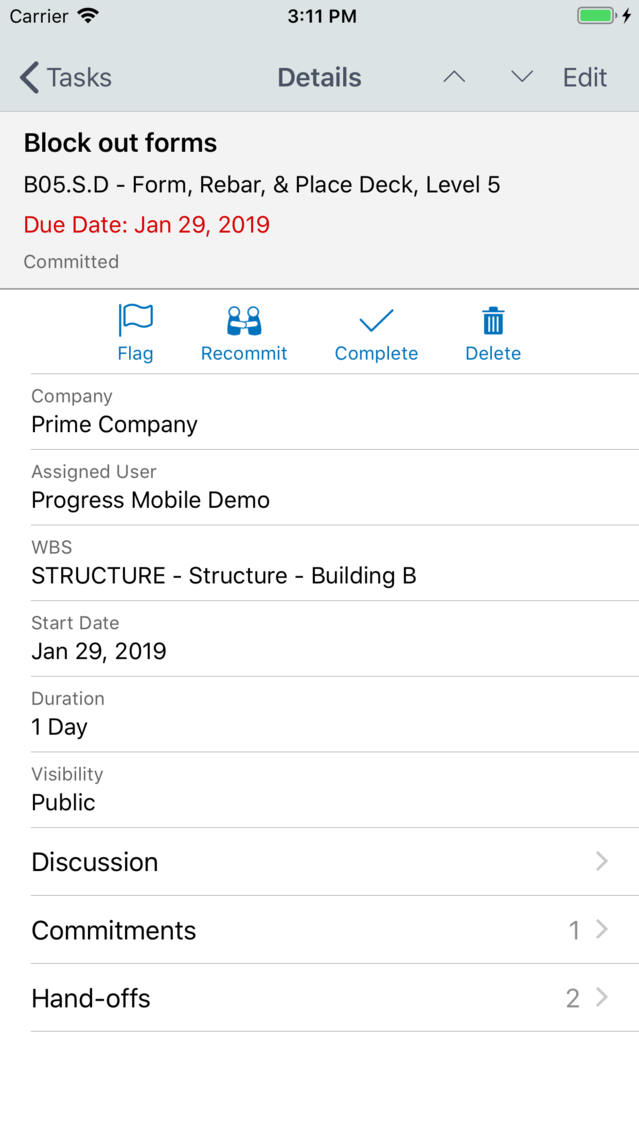639x1136 pixels.
Task: Go to previous task with up arrow
Action: point(454,77)
